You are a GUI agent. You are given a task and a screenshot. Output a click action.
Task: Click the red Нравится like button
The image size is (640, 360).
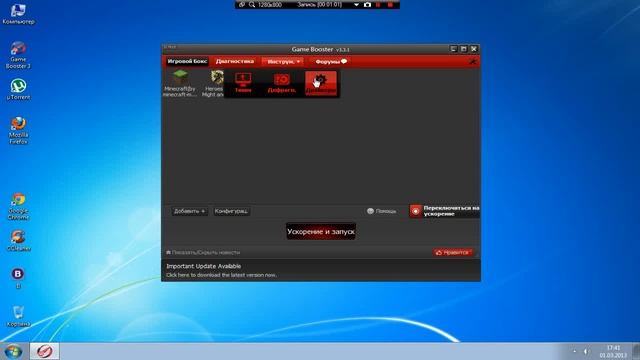[453, 252]
